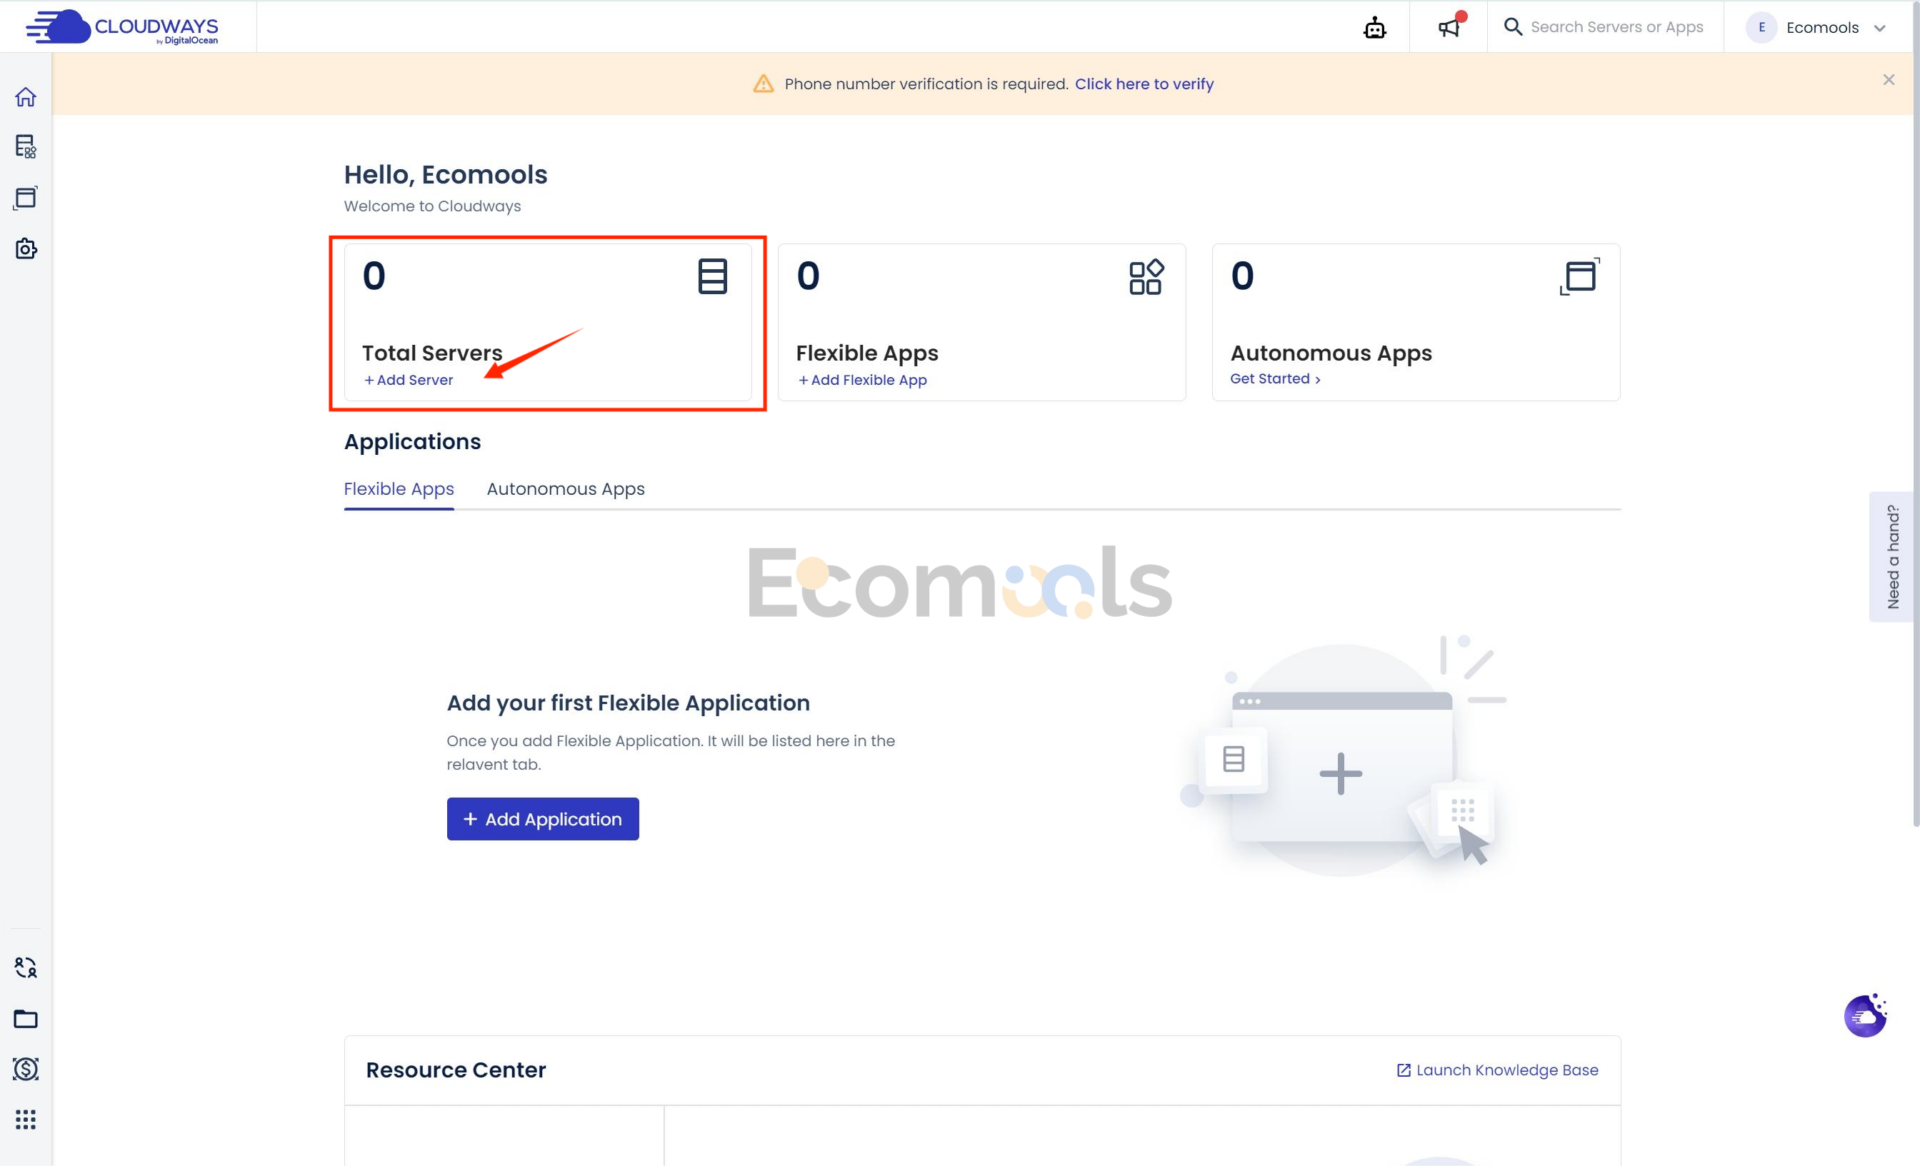Open the Home dashboard sidebar icon

(x=26, y=97)
